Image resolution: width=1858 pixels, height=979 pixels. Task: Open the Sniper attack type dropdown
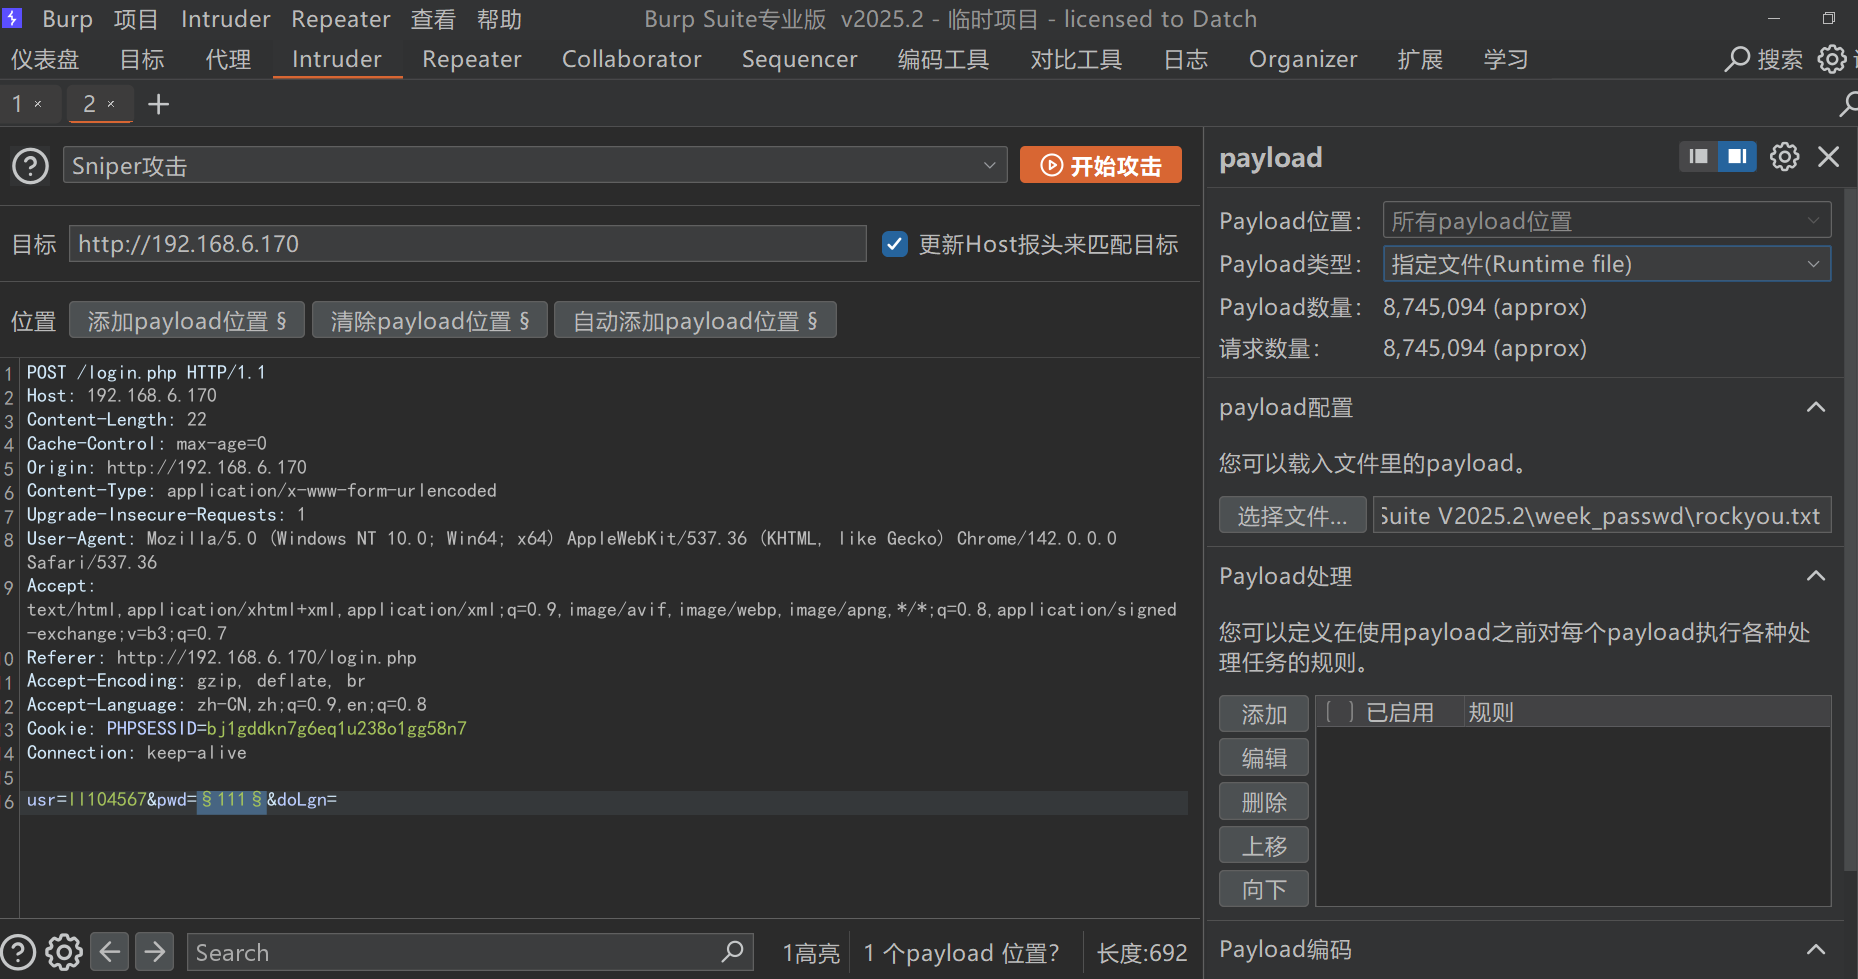coord(534,166)
